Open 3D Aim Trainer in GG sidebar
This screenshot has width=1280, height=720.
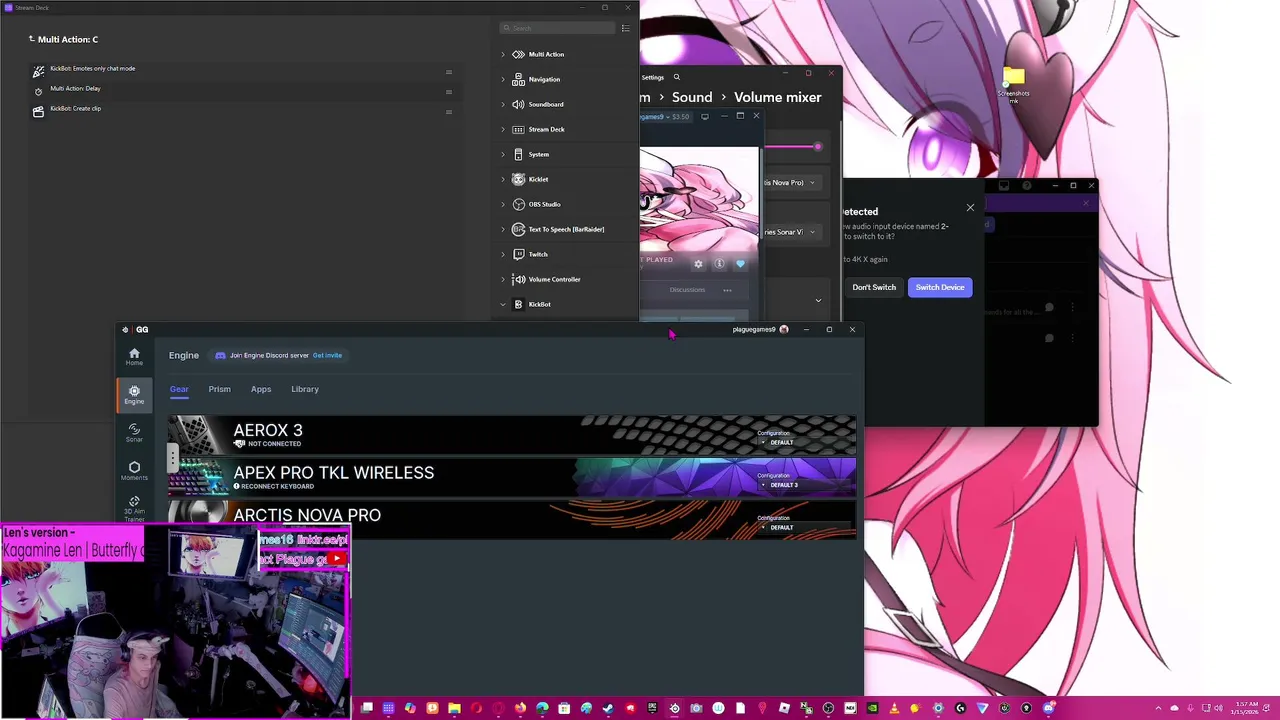tap(134, 508)
